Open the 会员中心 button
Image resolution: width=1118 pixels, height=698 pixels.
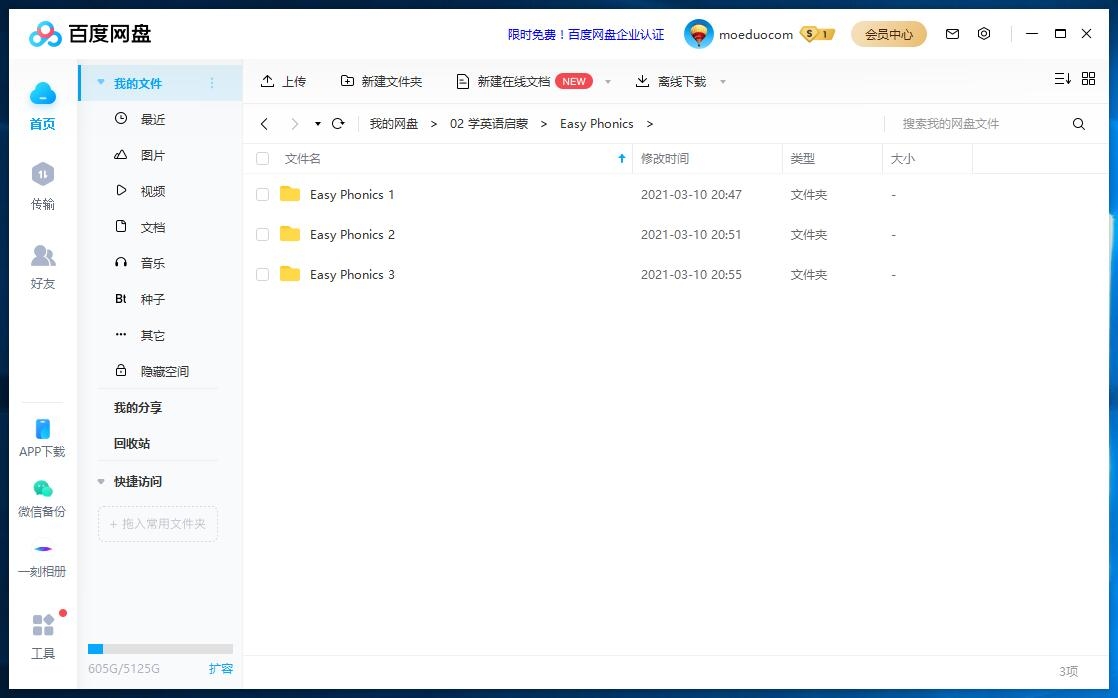click(x=888, y=33)
